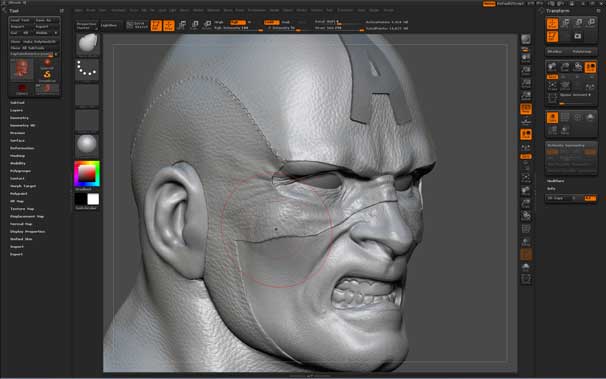This screenshot has width=606, height=379.
Task: Adjust the Draw Size slider
Action: (339, 28)
